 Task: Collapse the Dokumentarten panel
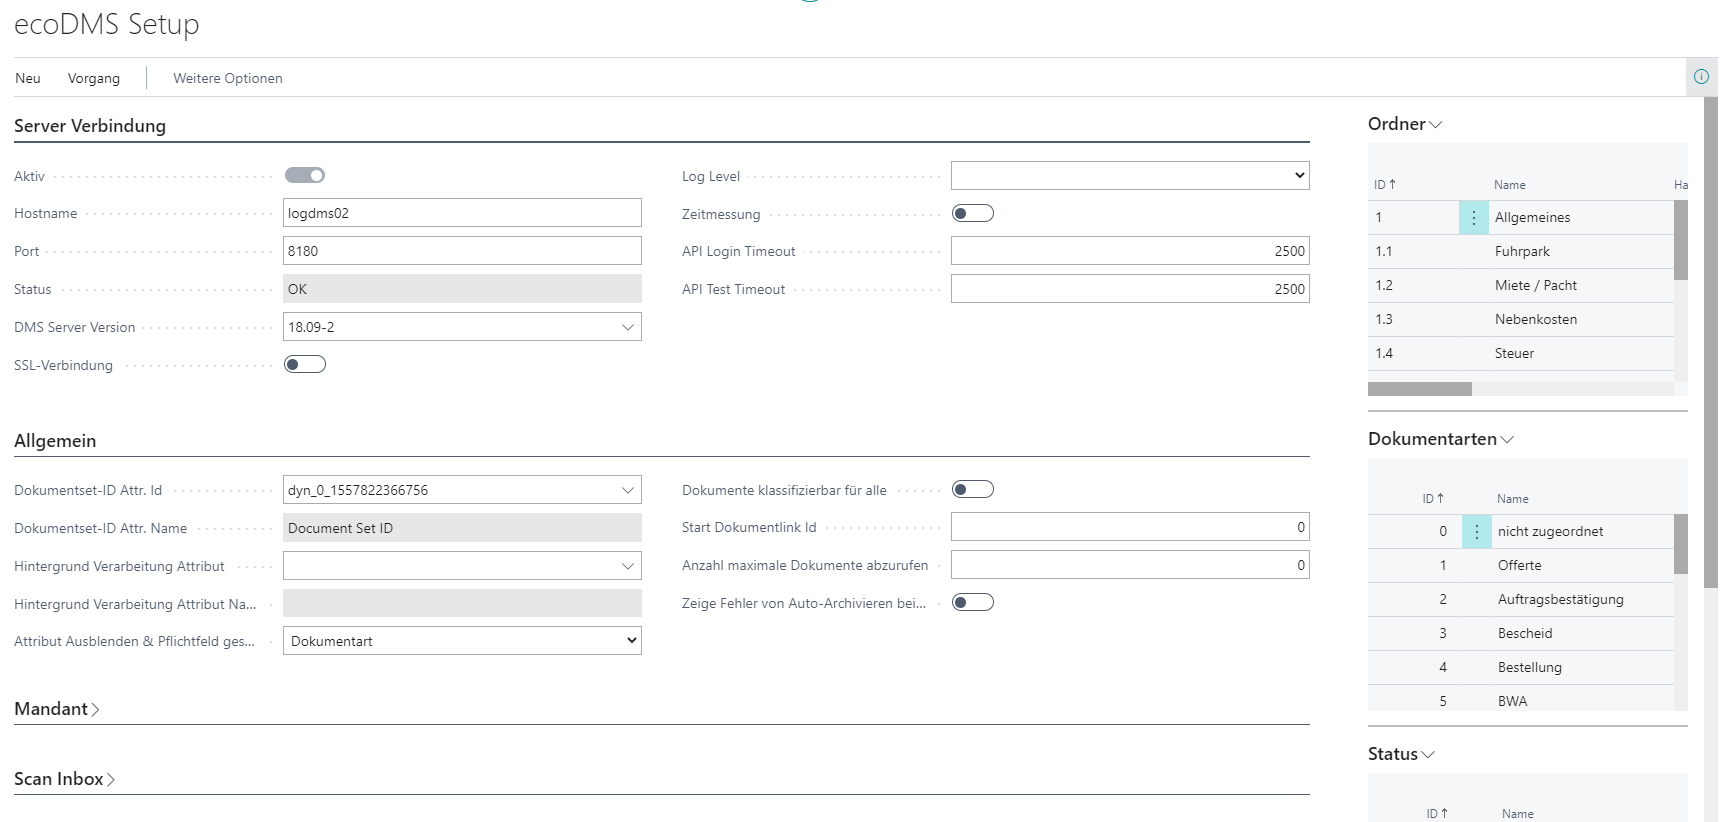[x=1441, y=439]
